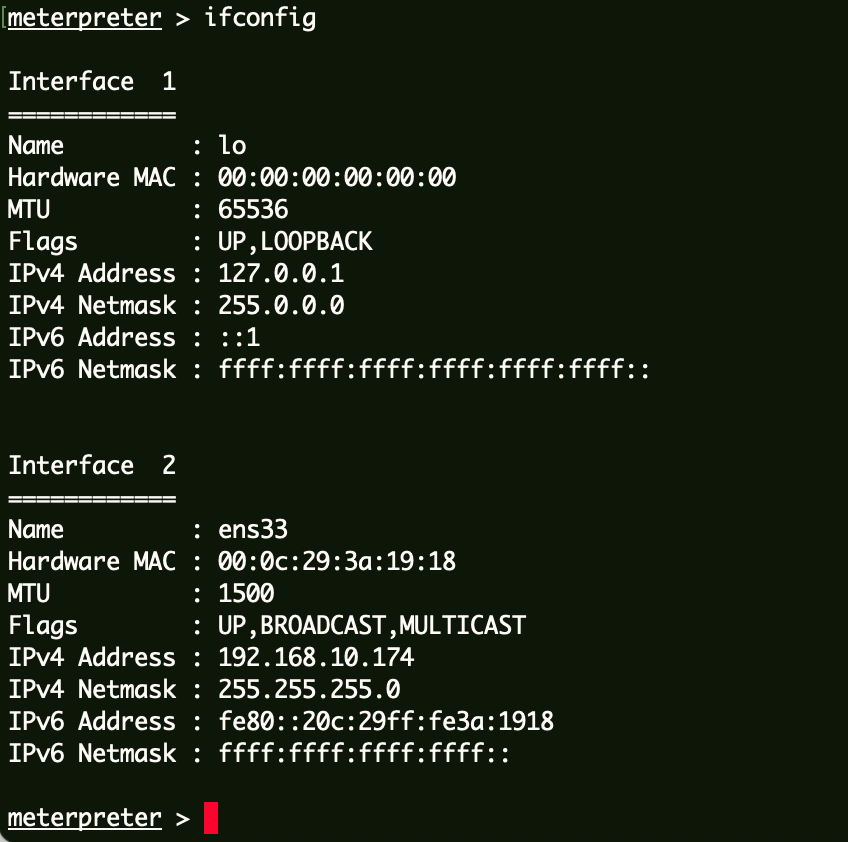This screenshot has height=842, width=848.
Task: Click the IPv4 address 192.168.10.174
Action: (316, 658)
